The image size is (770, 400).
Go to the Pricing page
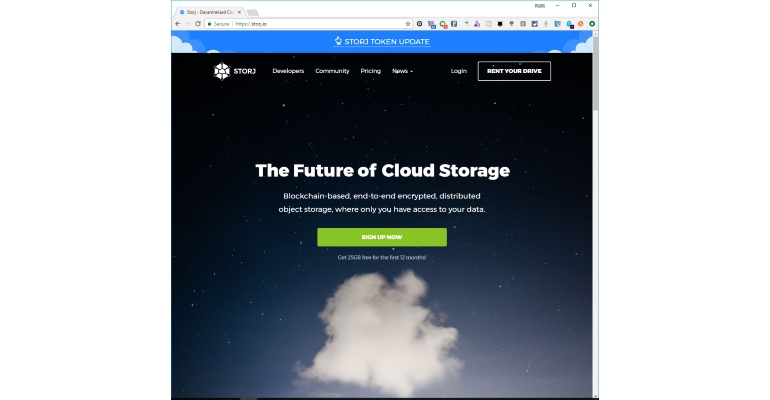click(x=370, y=71)
